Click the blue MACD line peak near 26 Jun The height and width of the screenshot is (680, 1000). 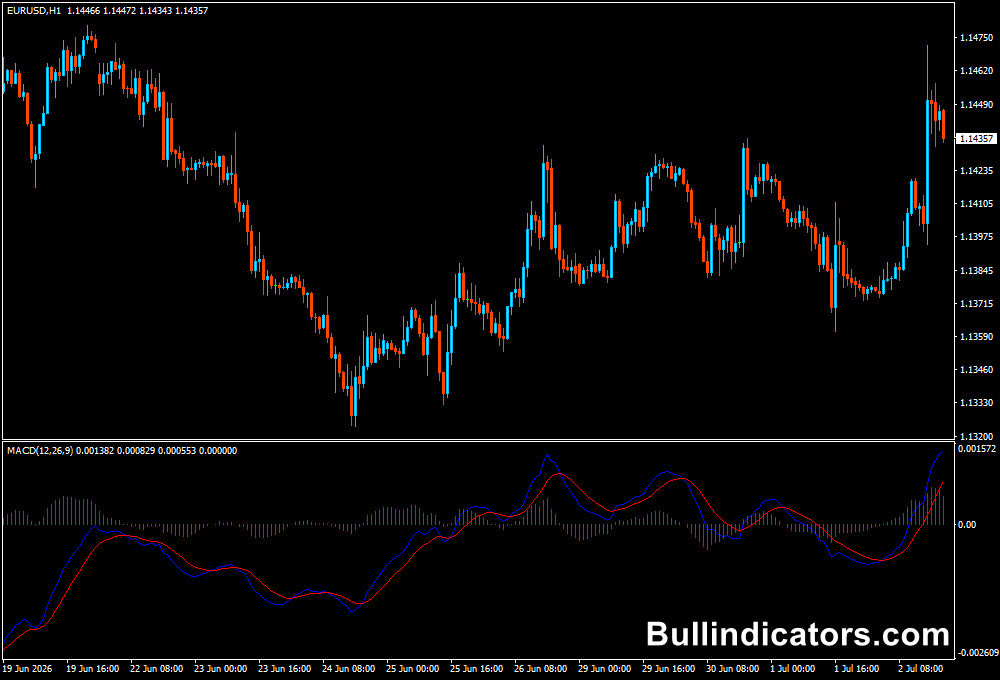(547, 455)
